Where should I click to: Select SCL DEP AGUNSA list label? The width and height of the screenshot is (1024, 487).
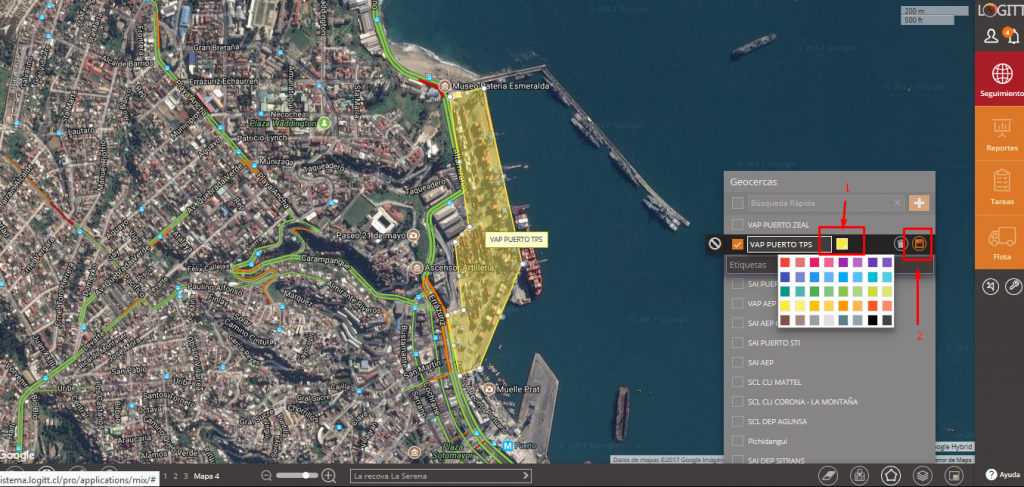(777, 422)
